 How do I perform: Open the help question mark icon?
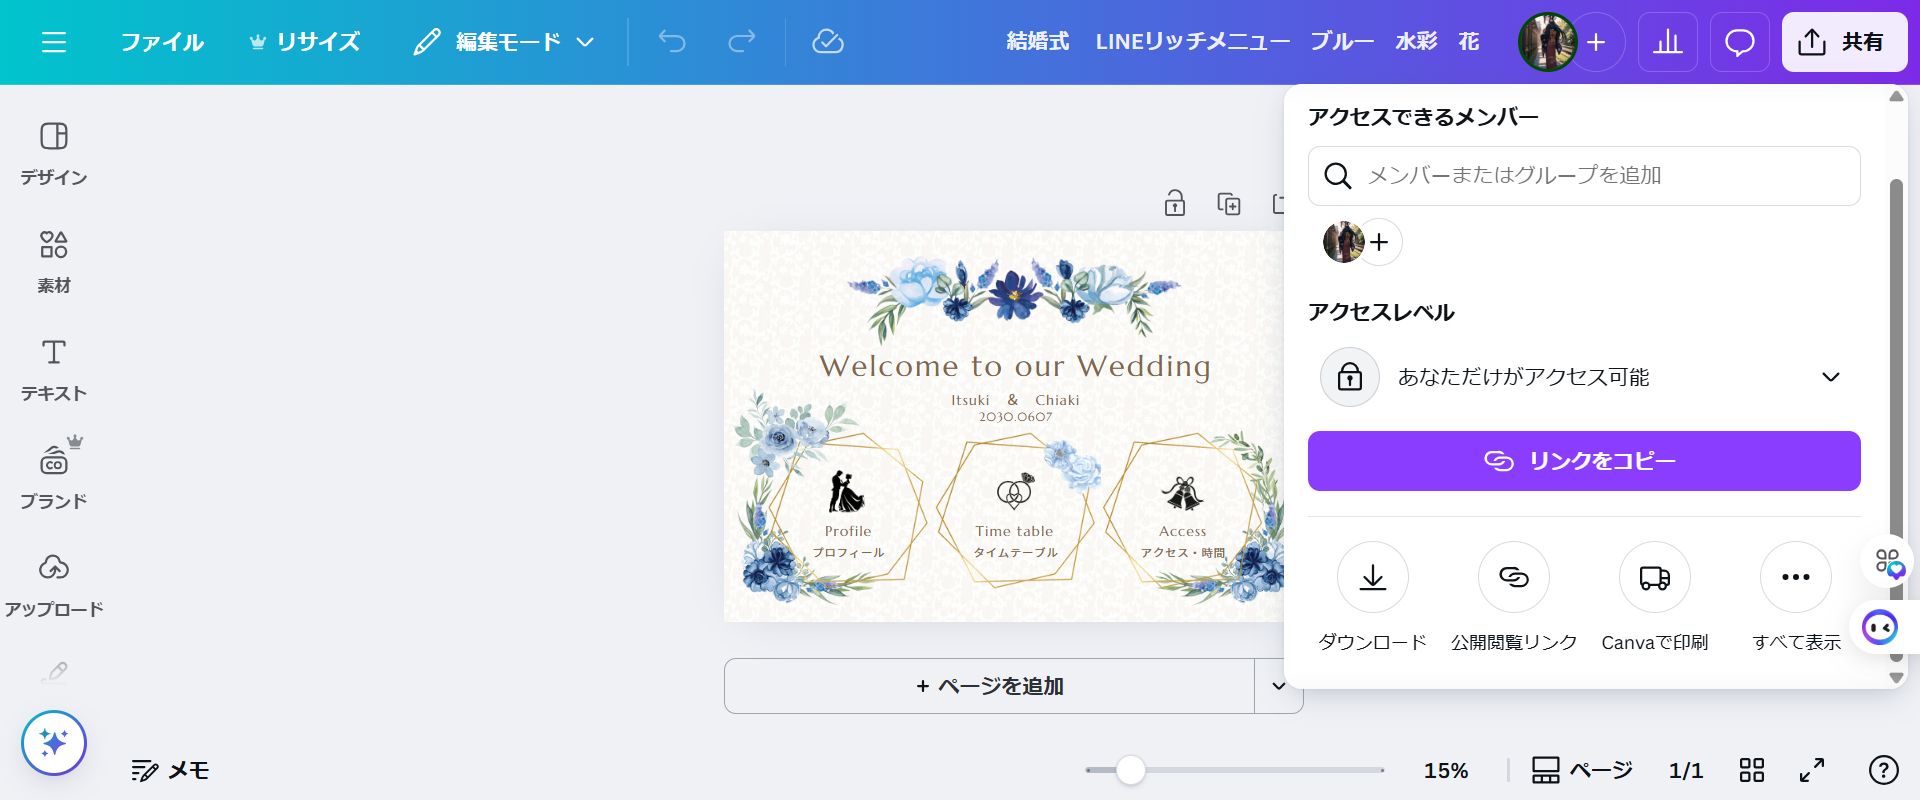coord(1884,770)
